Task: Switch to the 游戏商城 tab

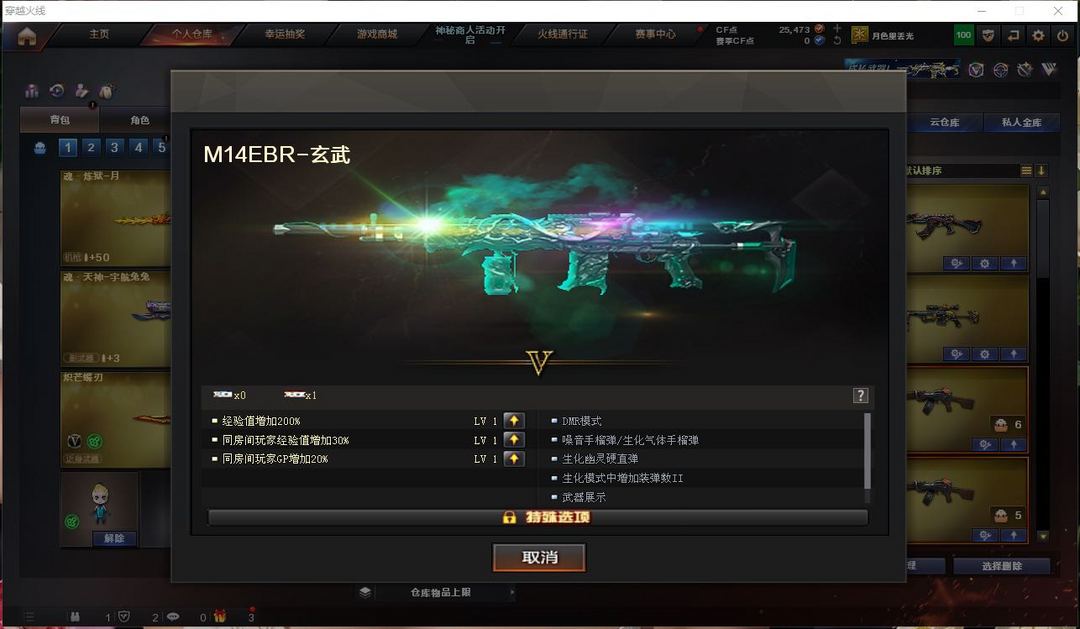Action: click(377, 34)
